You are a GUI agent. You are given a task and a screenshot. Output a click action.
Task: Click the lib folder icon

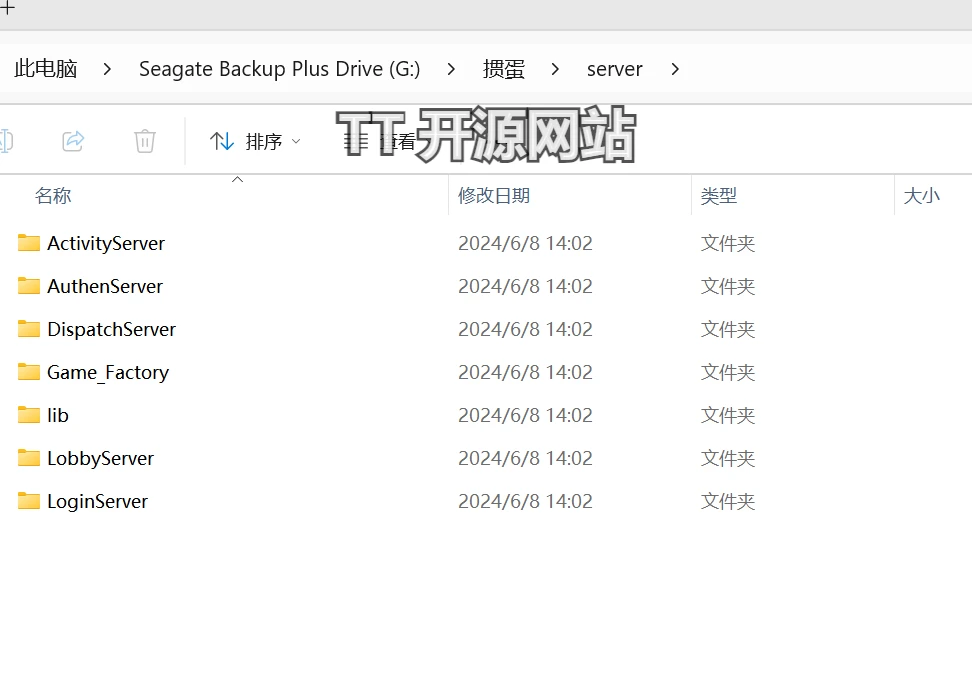click(x=29, y=415)
